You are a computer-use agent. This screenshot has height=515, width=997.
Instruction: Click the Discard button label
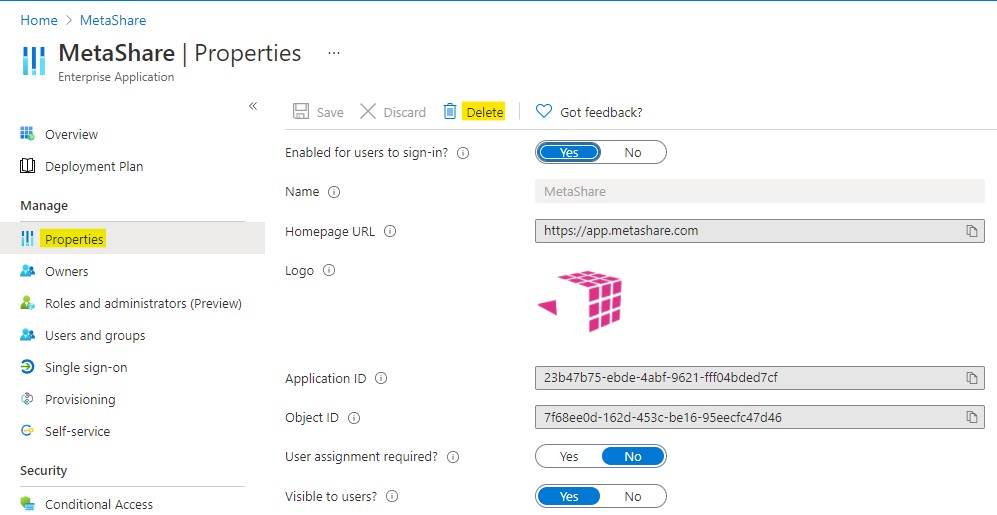404,113
